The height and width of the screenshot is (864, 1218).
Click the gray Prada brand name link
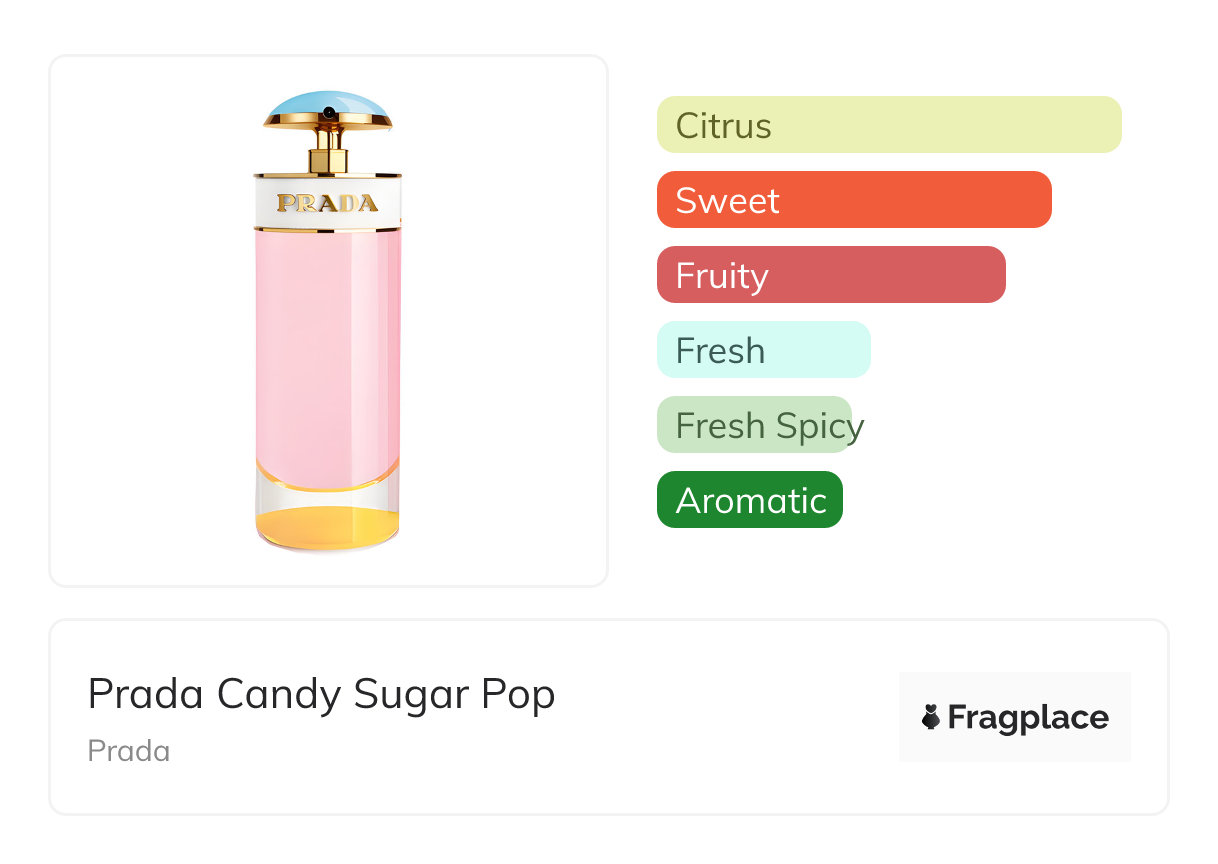(129, 751)
